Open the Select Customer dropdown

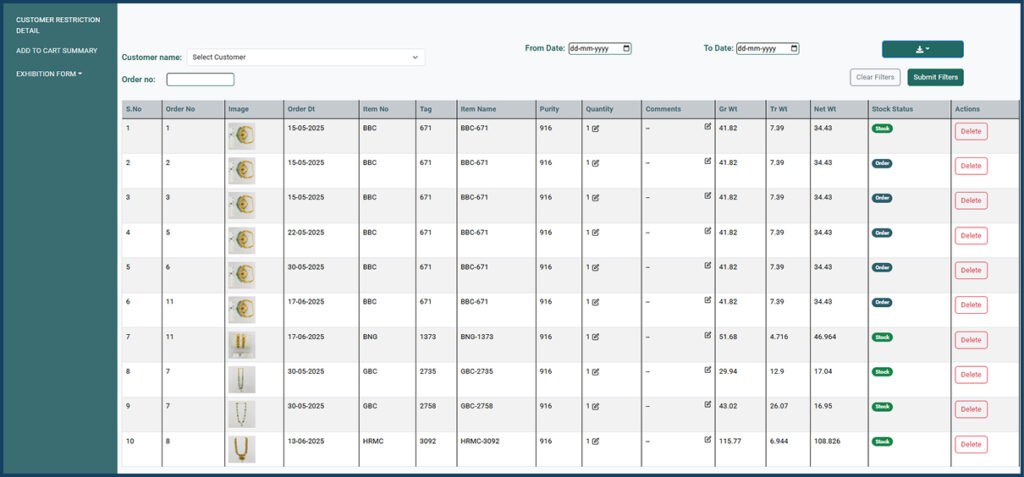(x=306, y=58)
